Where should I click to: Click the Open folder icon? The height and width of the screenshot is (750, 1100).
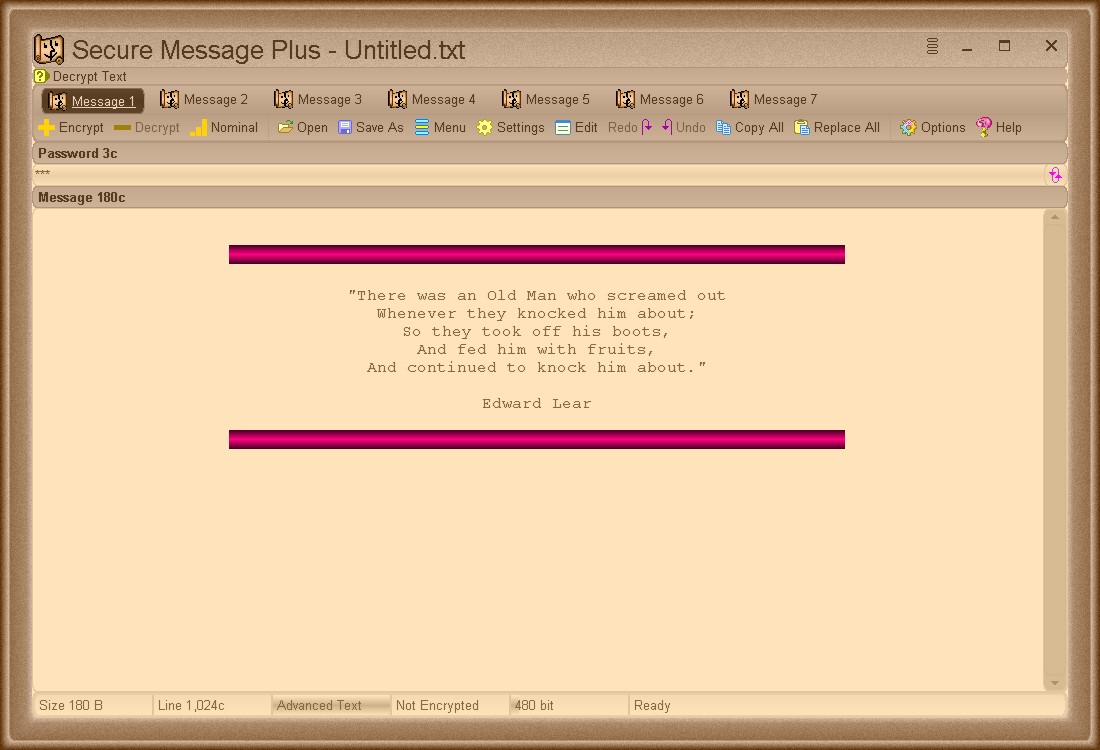[x=285, y=128]
